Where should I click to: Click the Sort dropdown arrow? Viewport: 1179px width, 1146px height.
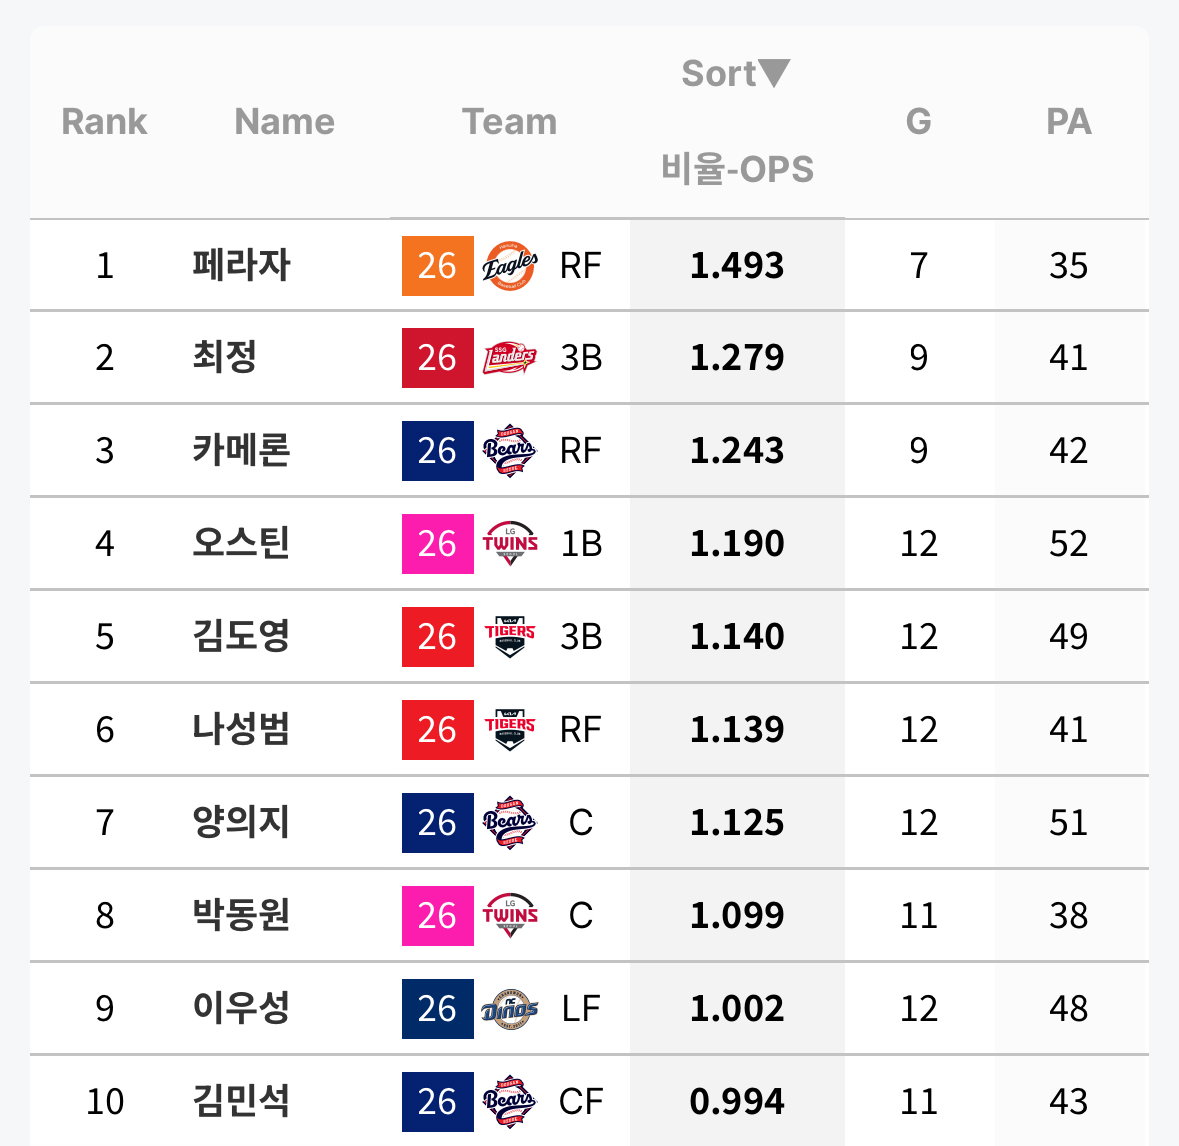coord(774,73)
